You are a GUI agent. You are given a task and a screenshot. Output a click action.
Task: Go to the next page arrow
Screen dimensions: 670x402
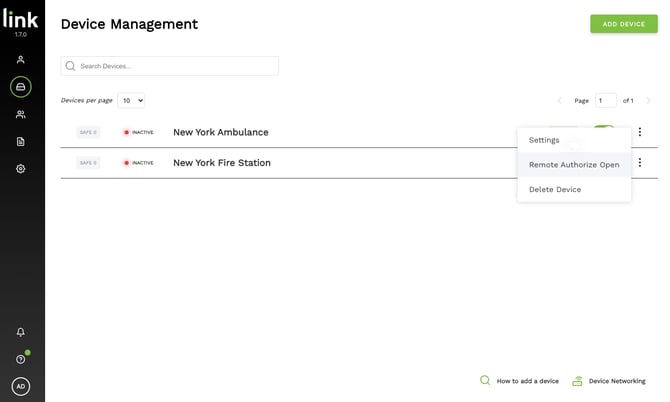648,100
